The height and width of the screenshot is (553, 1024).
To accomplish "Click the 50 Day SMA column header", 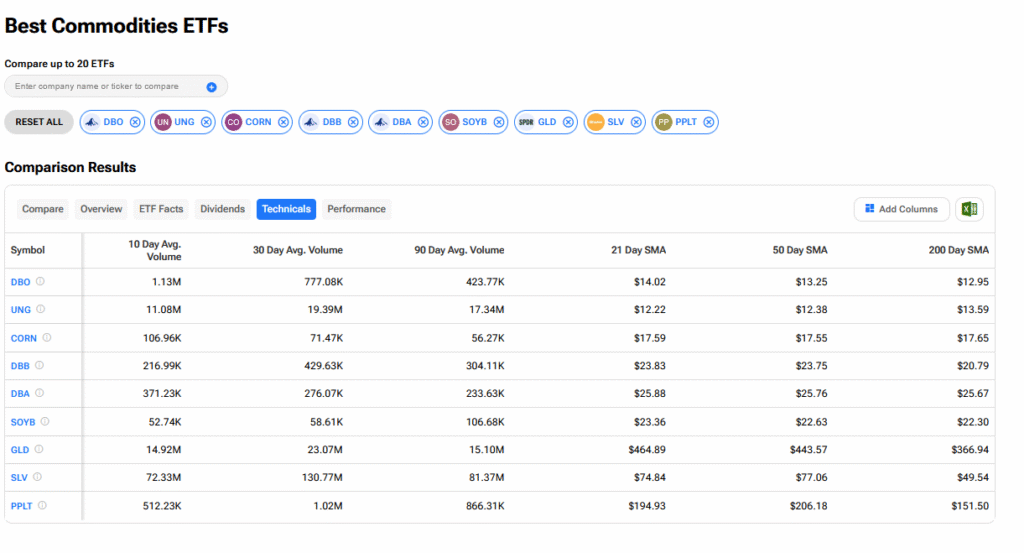I will click(800, 250).
